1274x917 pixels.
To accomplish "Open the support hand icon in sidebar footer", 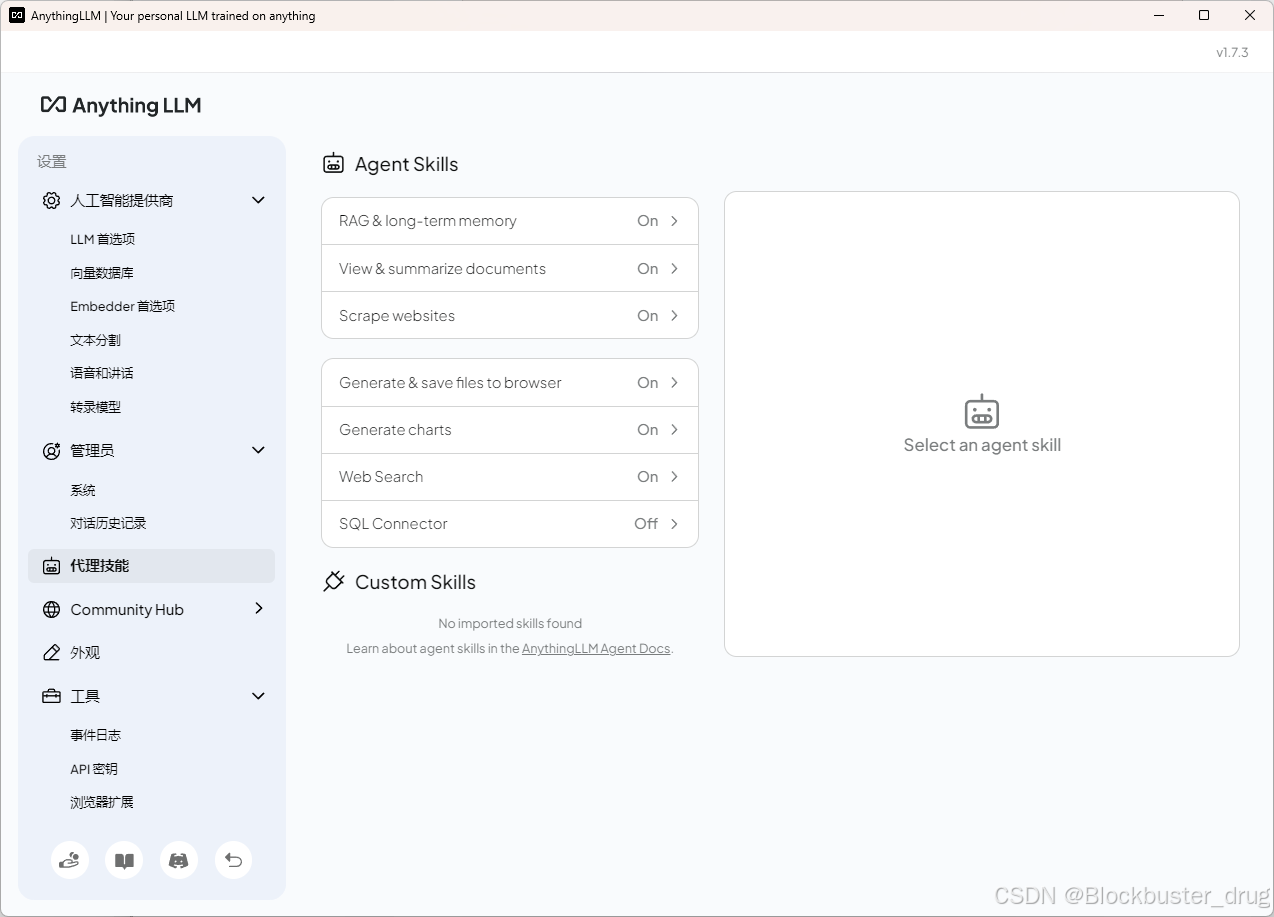I will [70, 860].
